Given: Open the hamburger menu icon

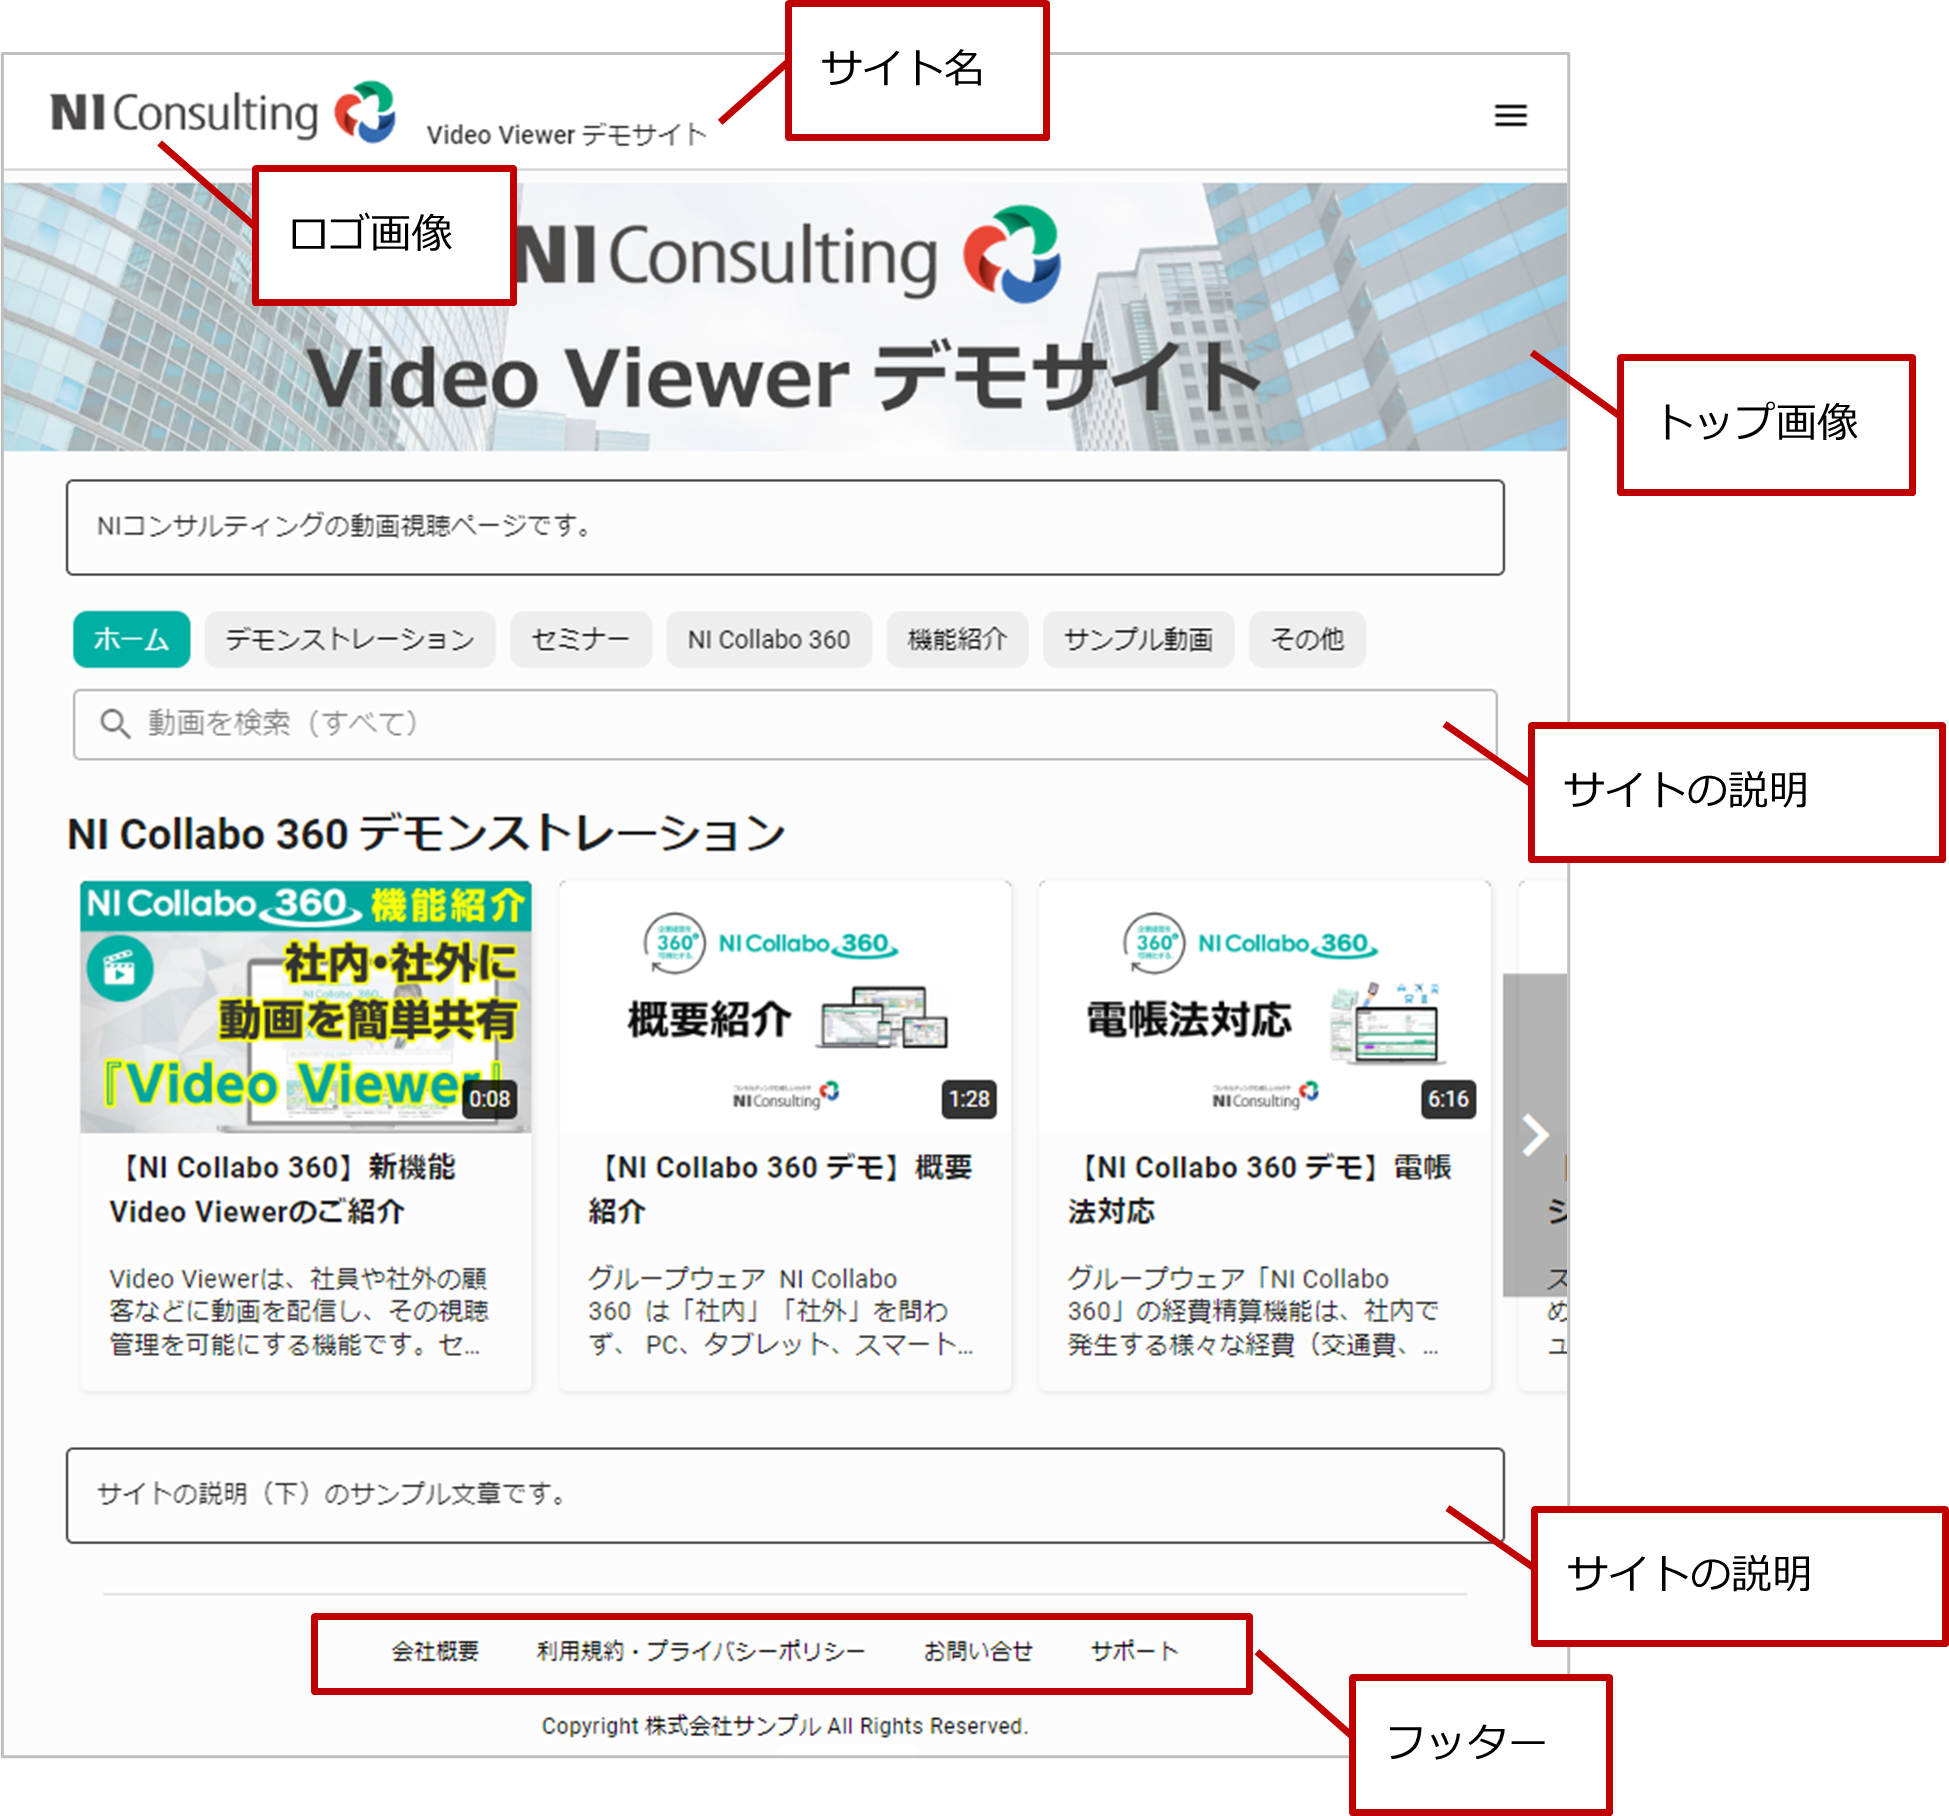Looking at the screenshot, I should (1510, 116).
